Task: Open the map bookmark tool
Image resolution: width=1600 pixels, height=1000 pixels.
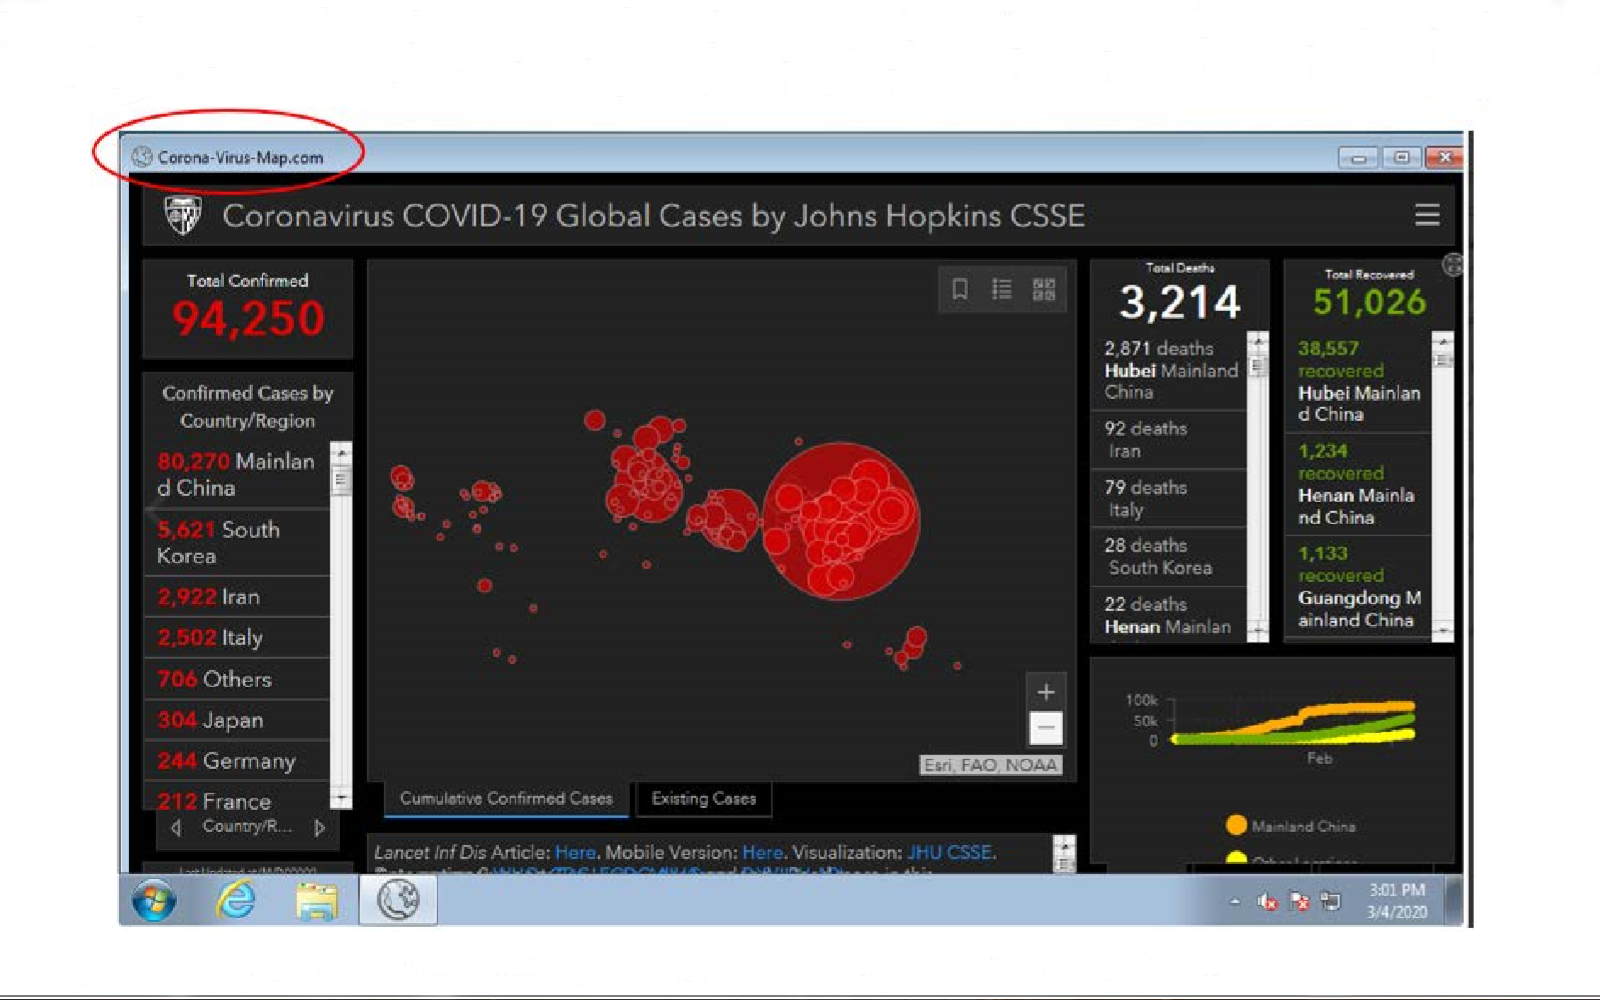Action: click(x=960, y=290)
